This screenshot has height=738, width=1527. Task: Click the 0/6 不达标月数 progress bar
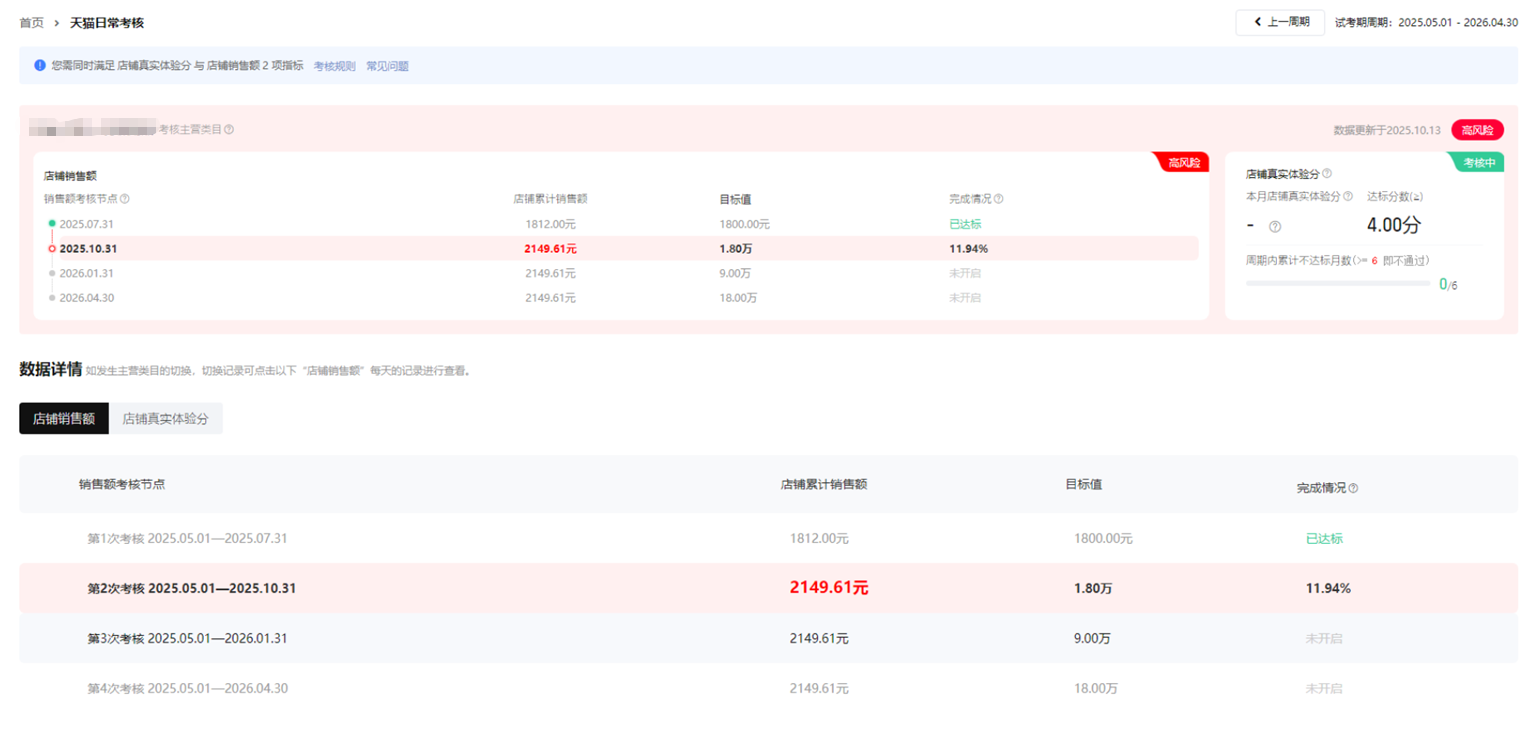point(1337,284)
